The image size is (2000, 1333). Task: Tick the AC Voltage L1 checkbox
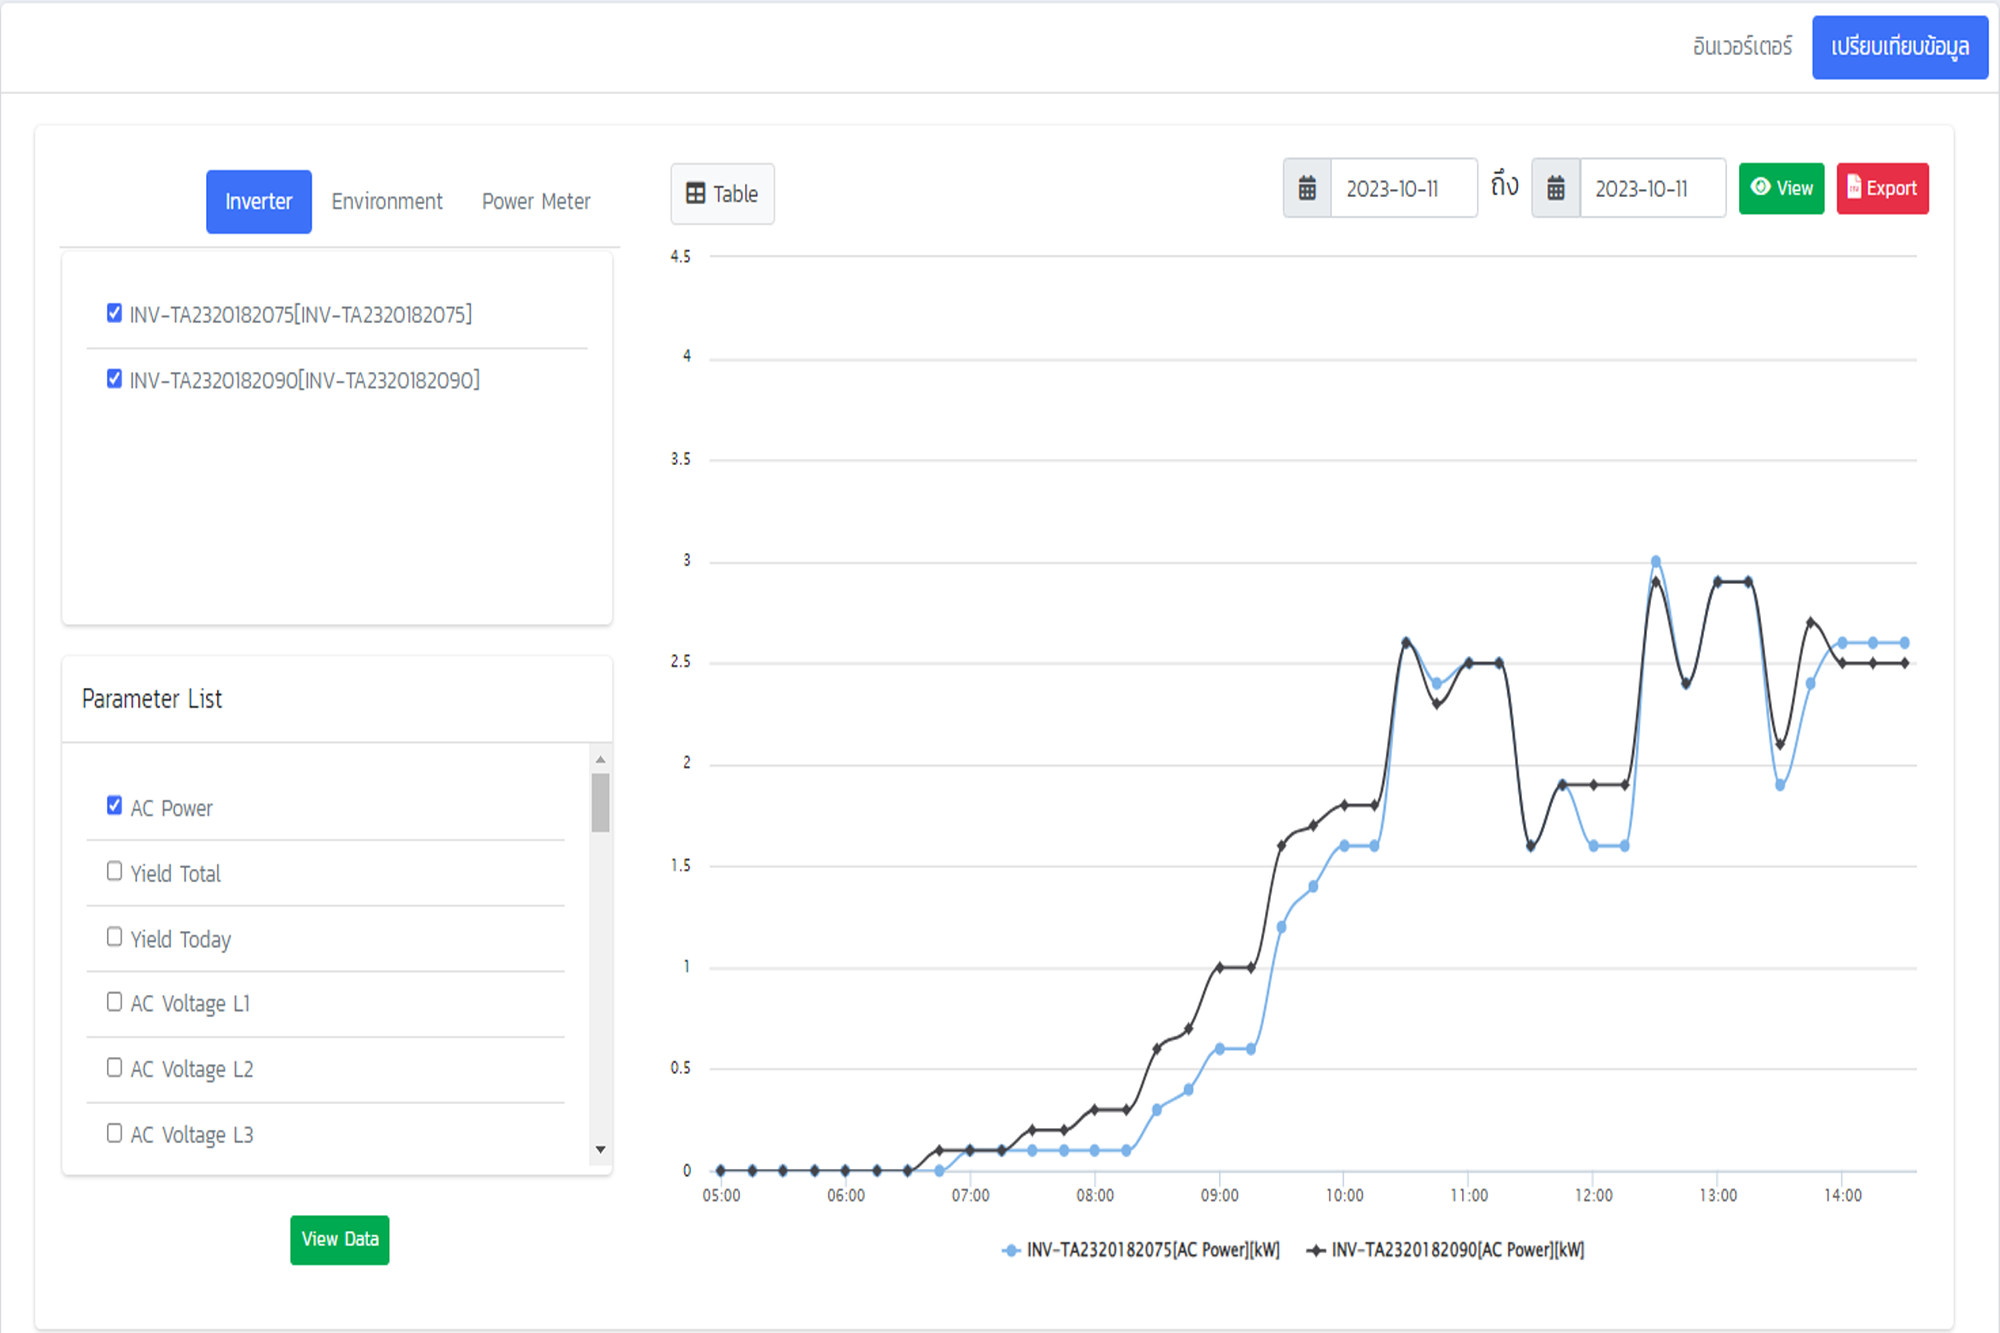click(115, 1001)
